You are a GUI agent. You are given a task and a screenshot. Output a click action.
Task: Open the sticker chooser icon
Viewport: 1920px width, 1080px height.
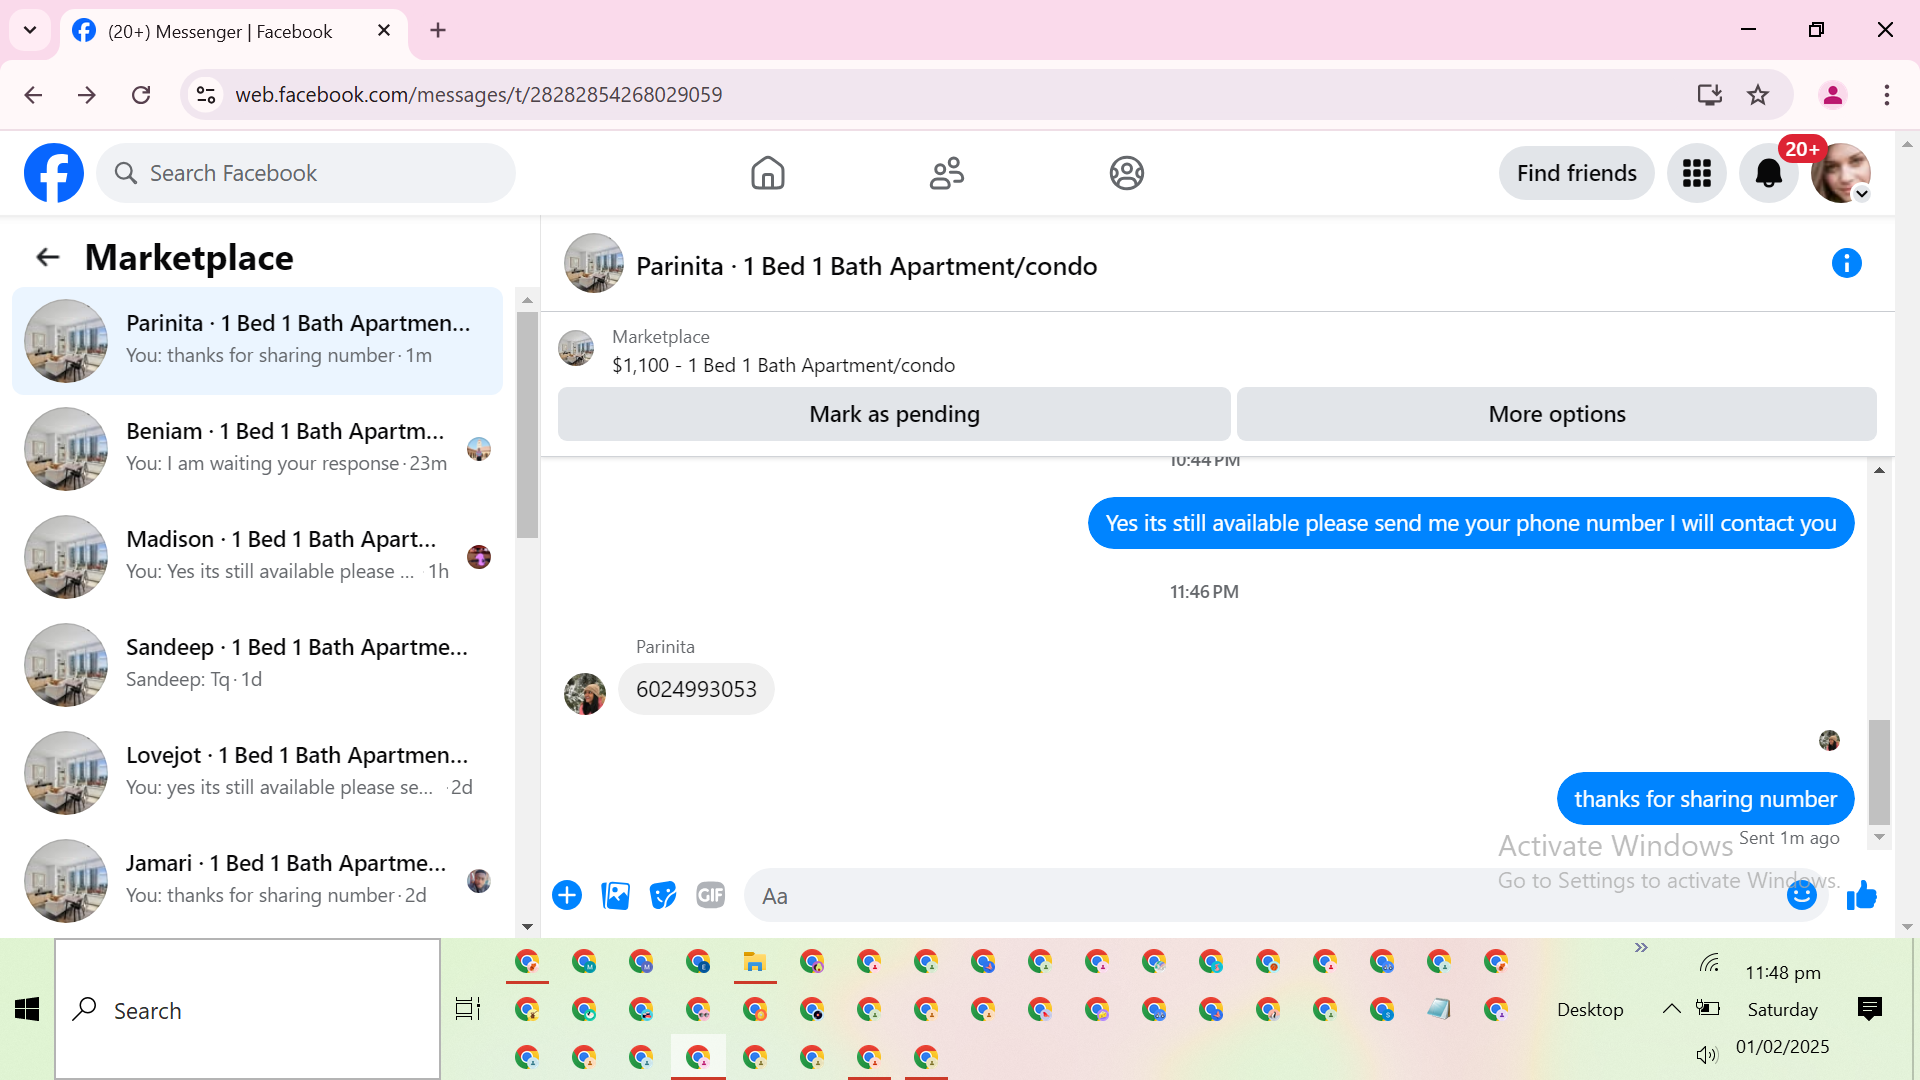tap(662, 895)
